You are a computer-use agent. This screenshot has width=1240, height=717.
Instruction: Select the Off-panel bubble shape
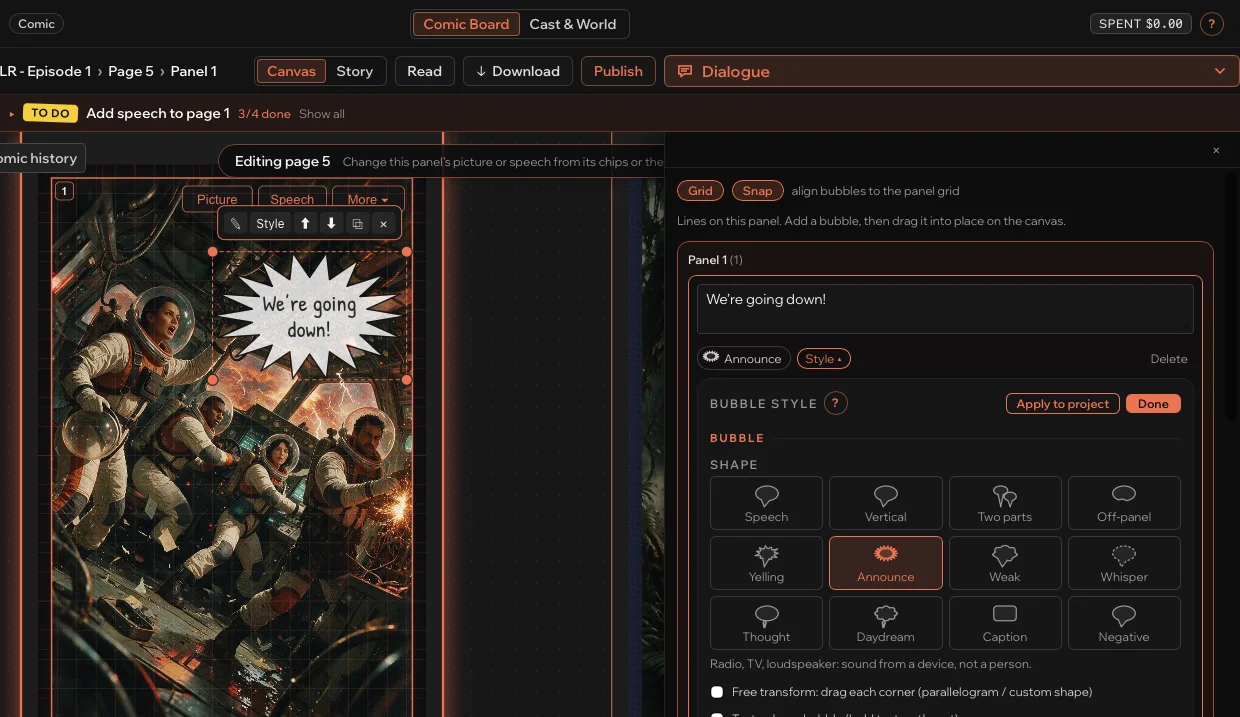1124,503
